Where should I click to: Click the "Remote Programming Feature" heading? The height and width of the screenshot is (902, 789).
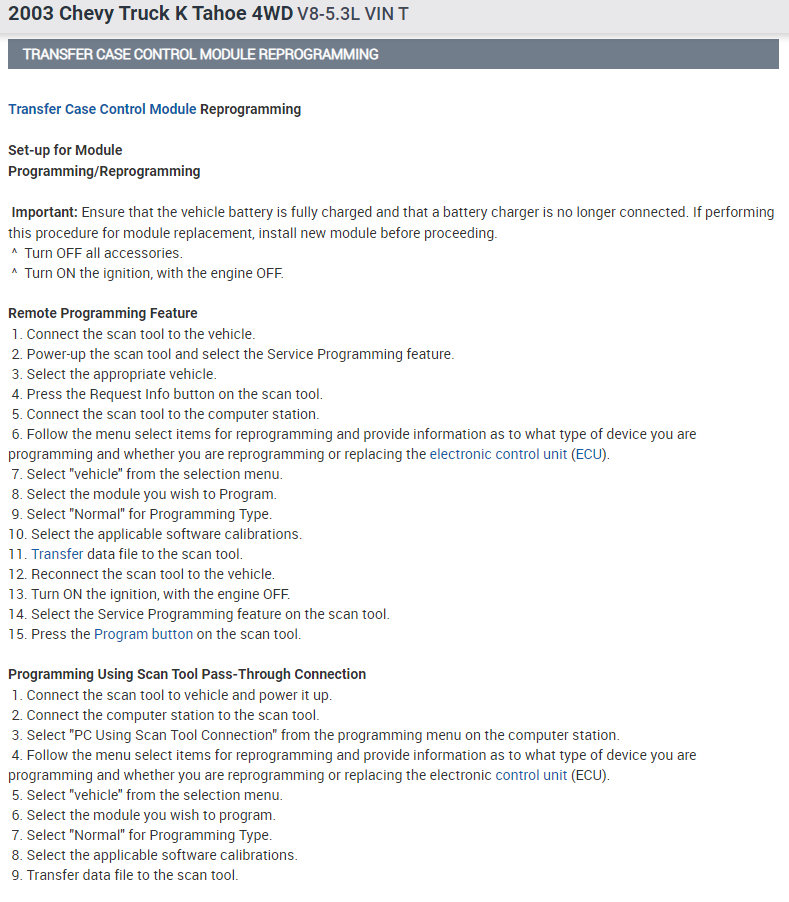(103, 313)
